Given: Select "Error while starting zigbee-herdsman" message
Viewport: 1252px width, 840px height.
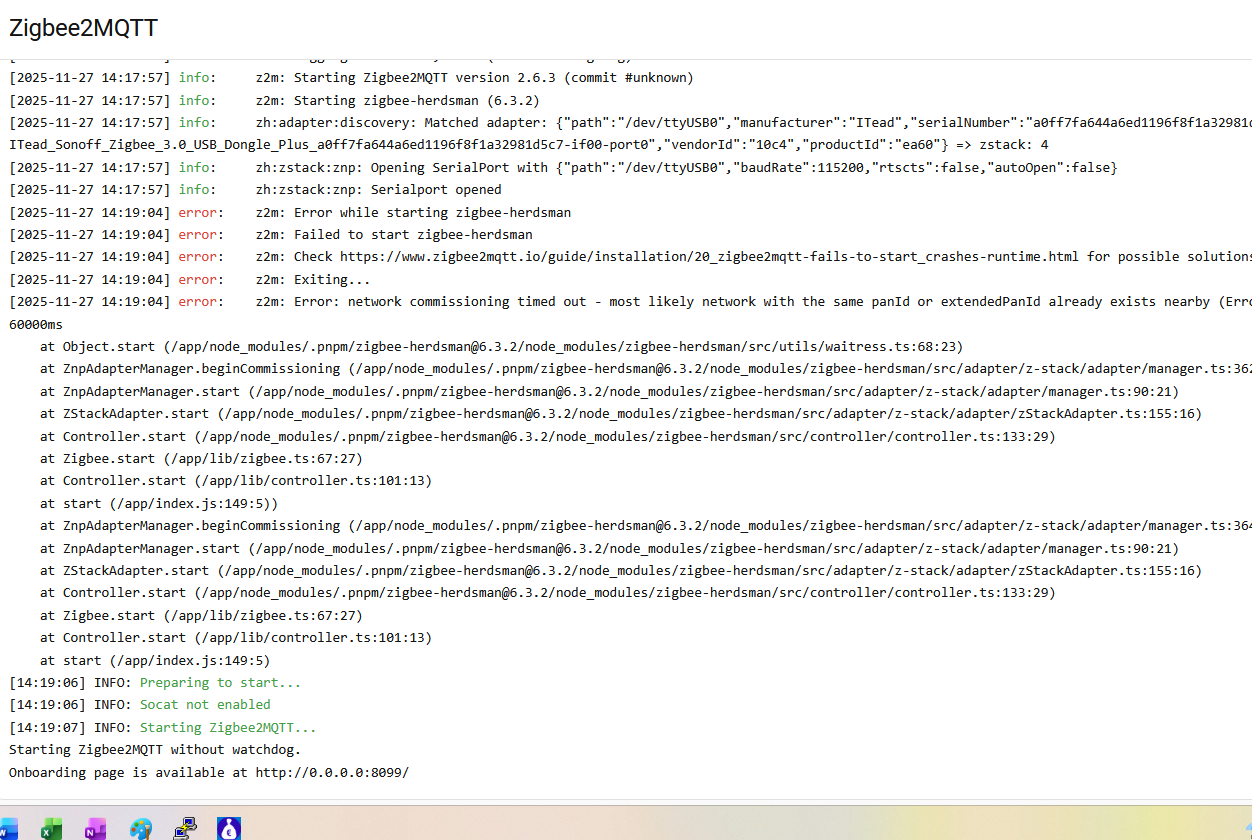Looking at the screenshot, I should [x=432, y=213].
